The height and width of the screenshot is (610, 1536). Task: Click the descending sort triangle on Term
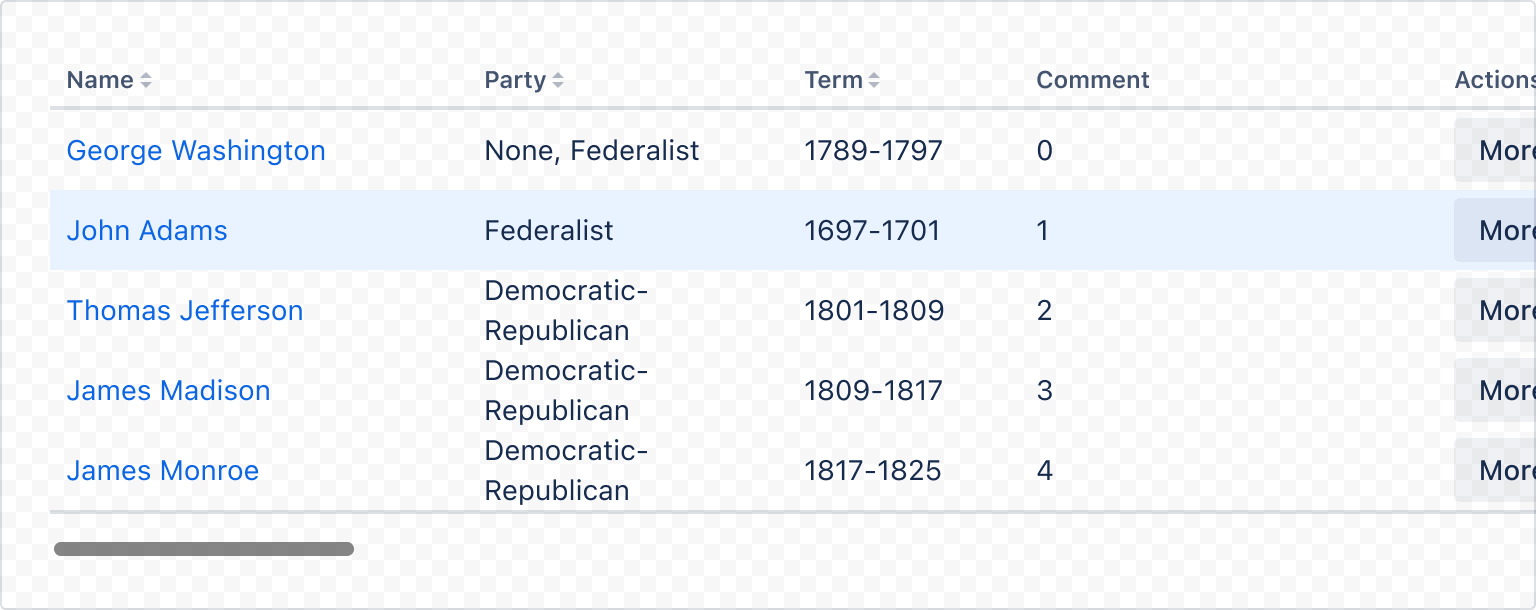(x=875, y=85)
